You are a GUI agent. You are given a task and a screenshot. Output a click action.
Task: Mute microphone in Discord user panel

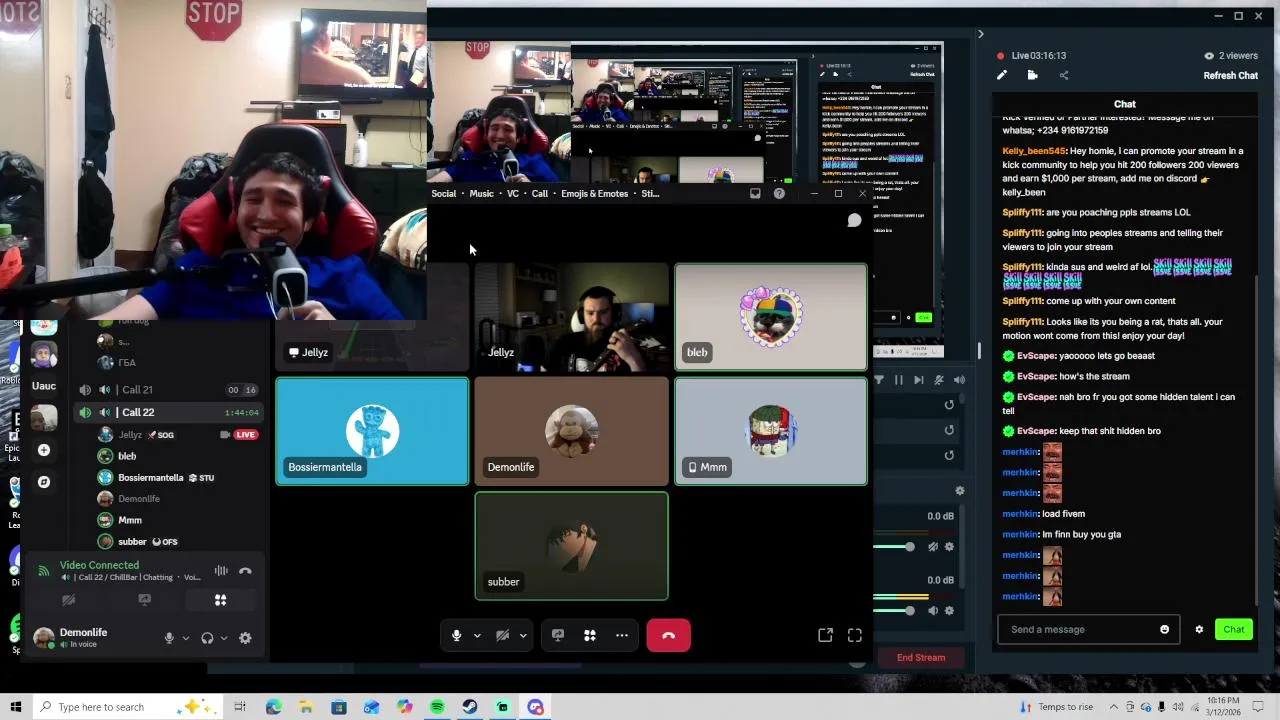tap(169, 638)
